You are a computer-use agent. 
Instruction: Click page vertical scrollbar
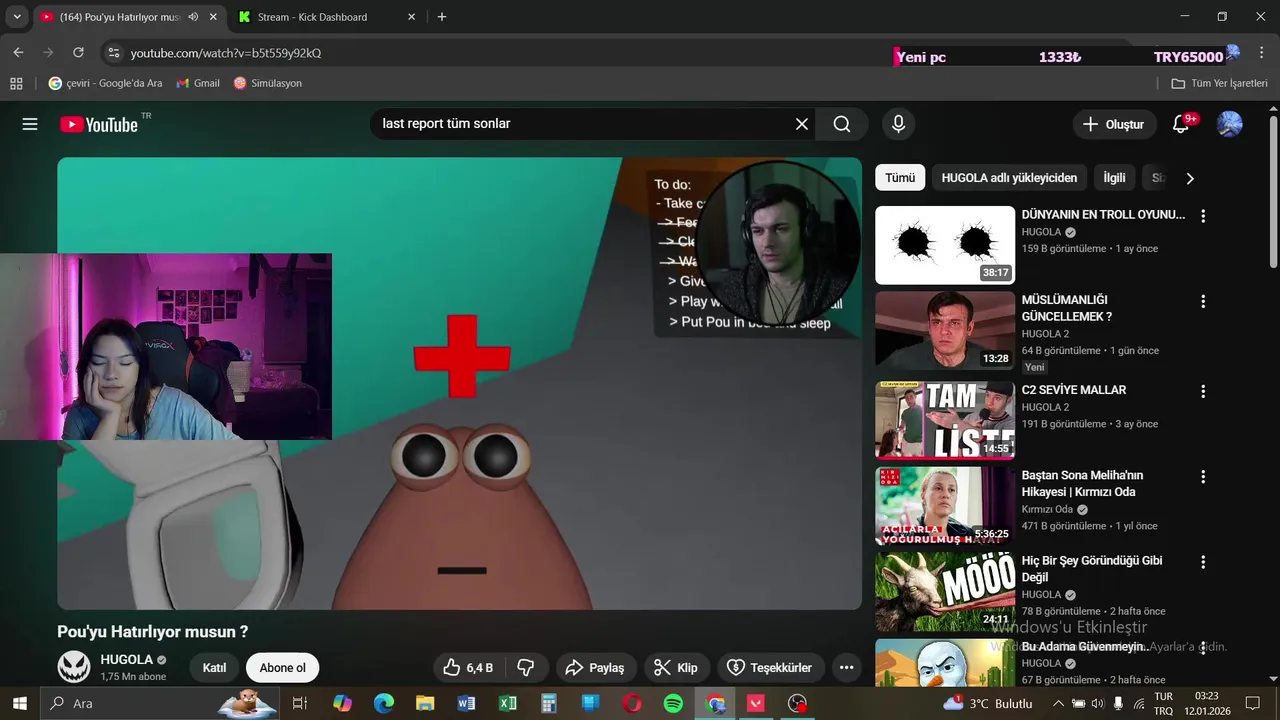pyautogui.click(x=1273, y=190)
